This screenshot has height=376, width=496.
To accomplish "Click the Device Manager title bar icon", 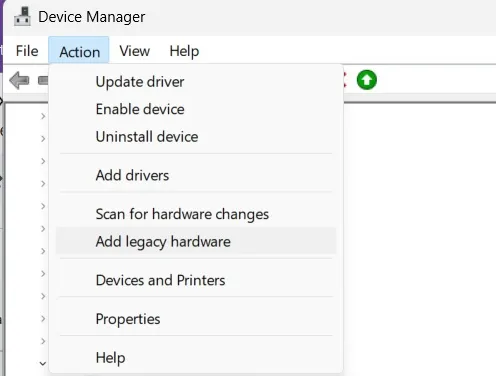I will click(22, 17).
